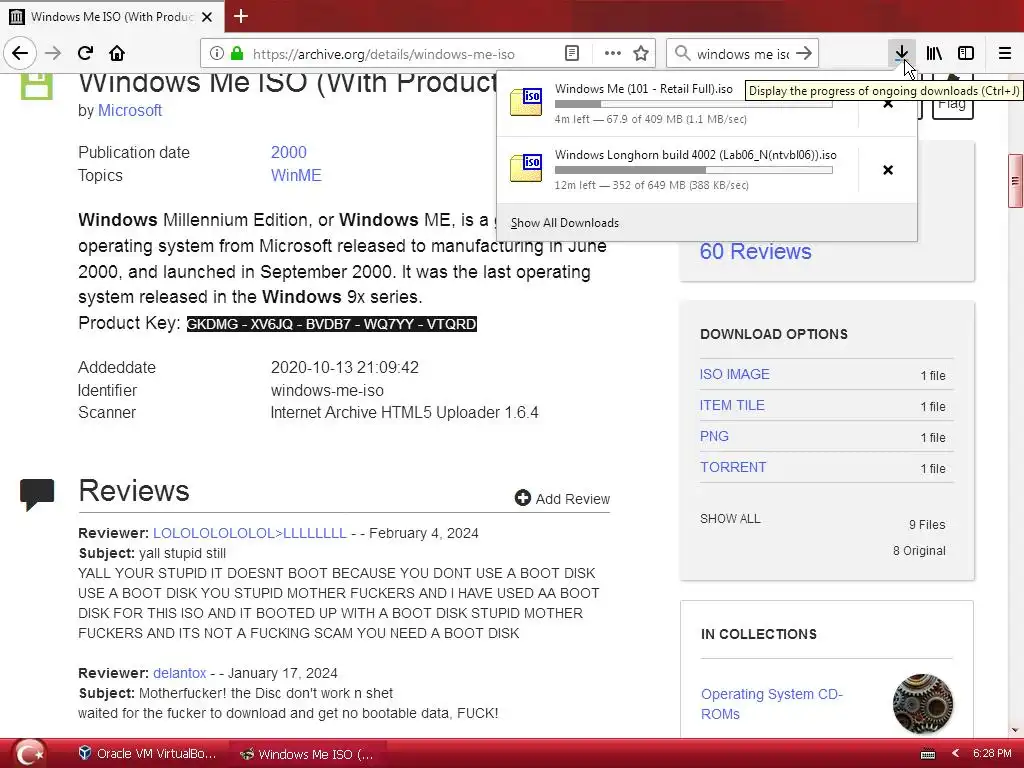Screen dimensions: 1024x768
Task: Show site information for archive.org
Action: pos(217,54)
